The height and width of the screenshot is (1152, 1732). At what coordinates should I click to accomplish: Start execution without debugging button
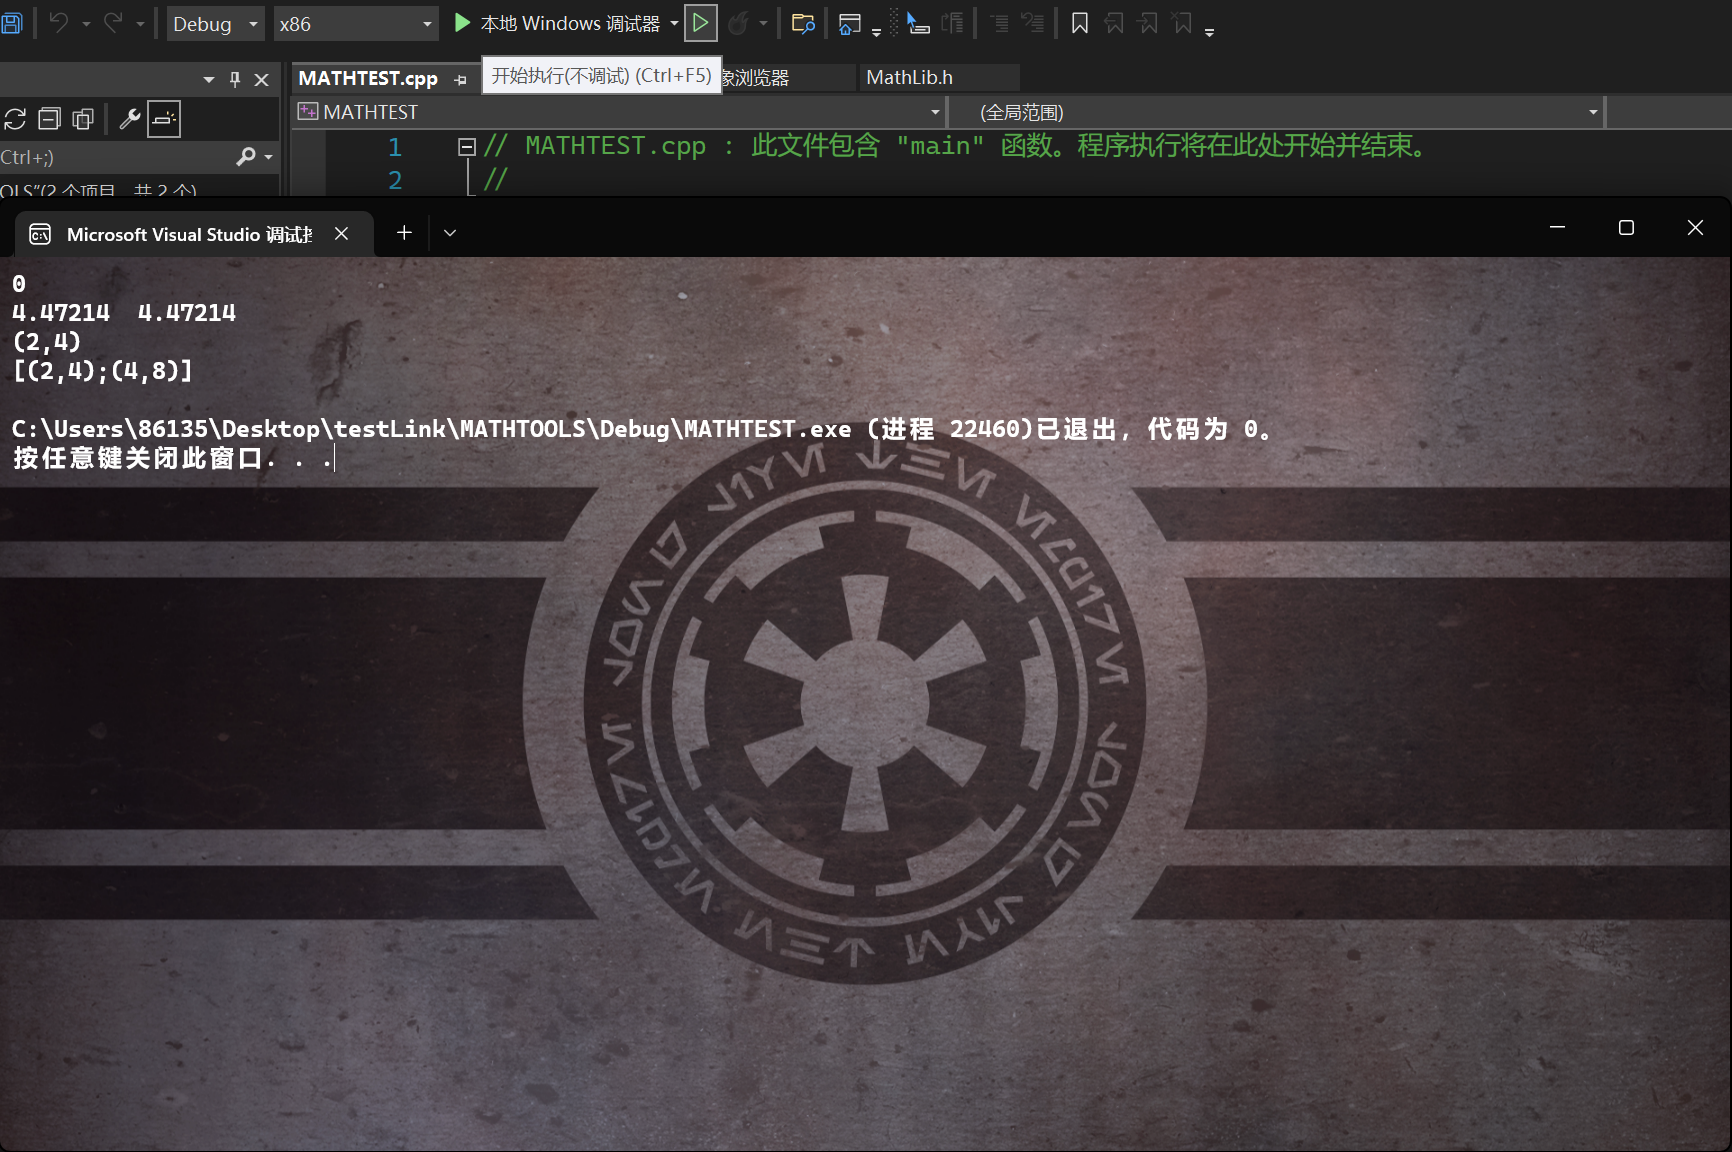tap(701, 23)
